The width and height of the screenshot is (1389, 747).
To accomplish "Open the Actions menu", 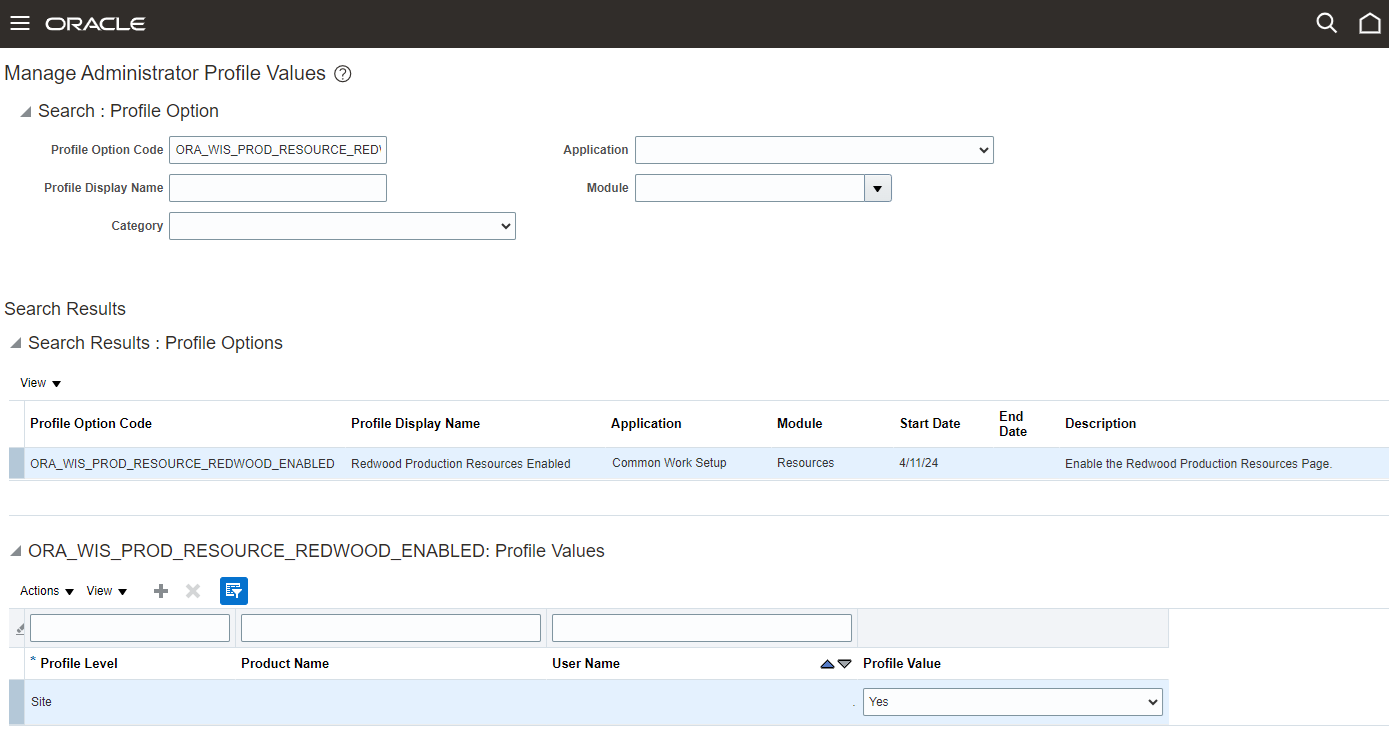I will point(47,591).
